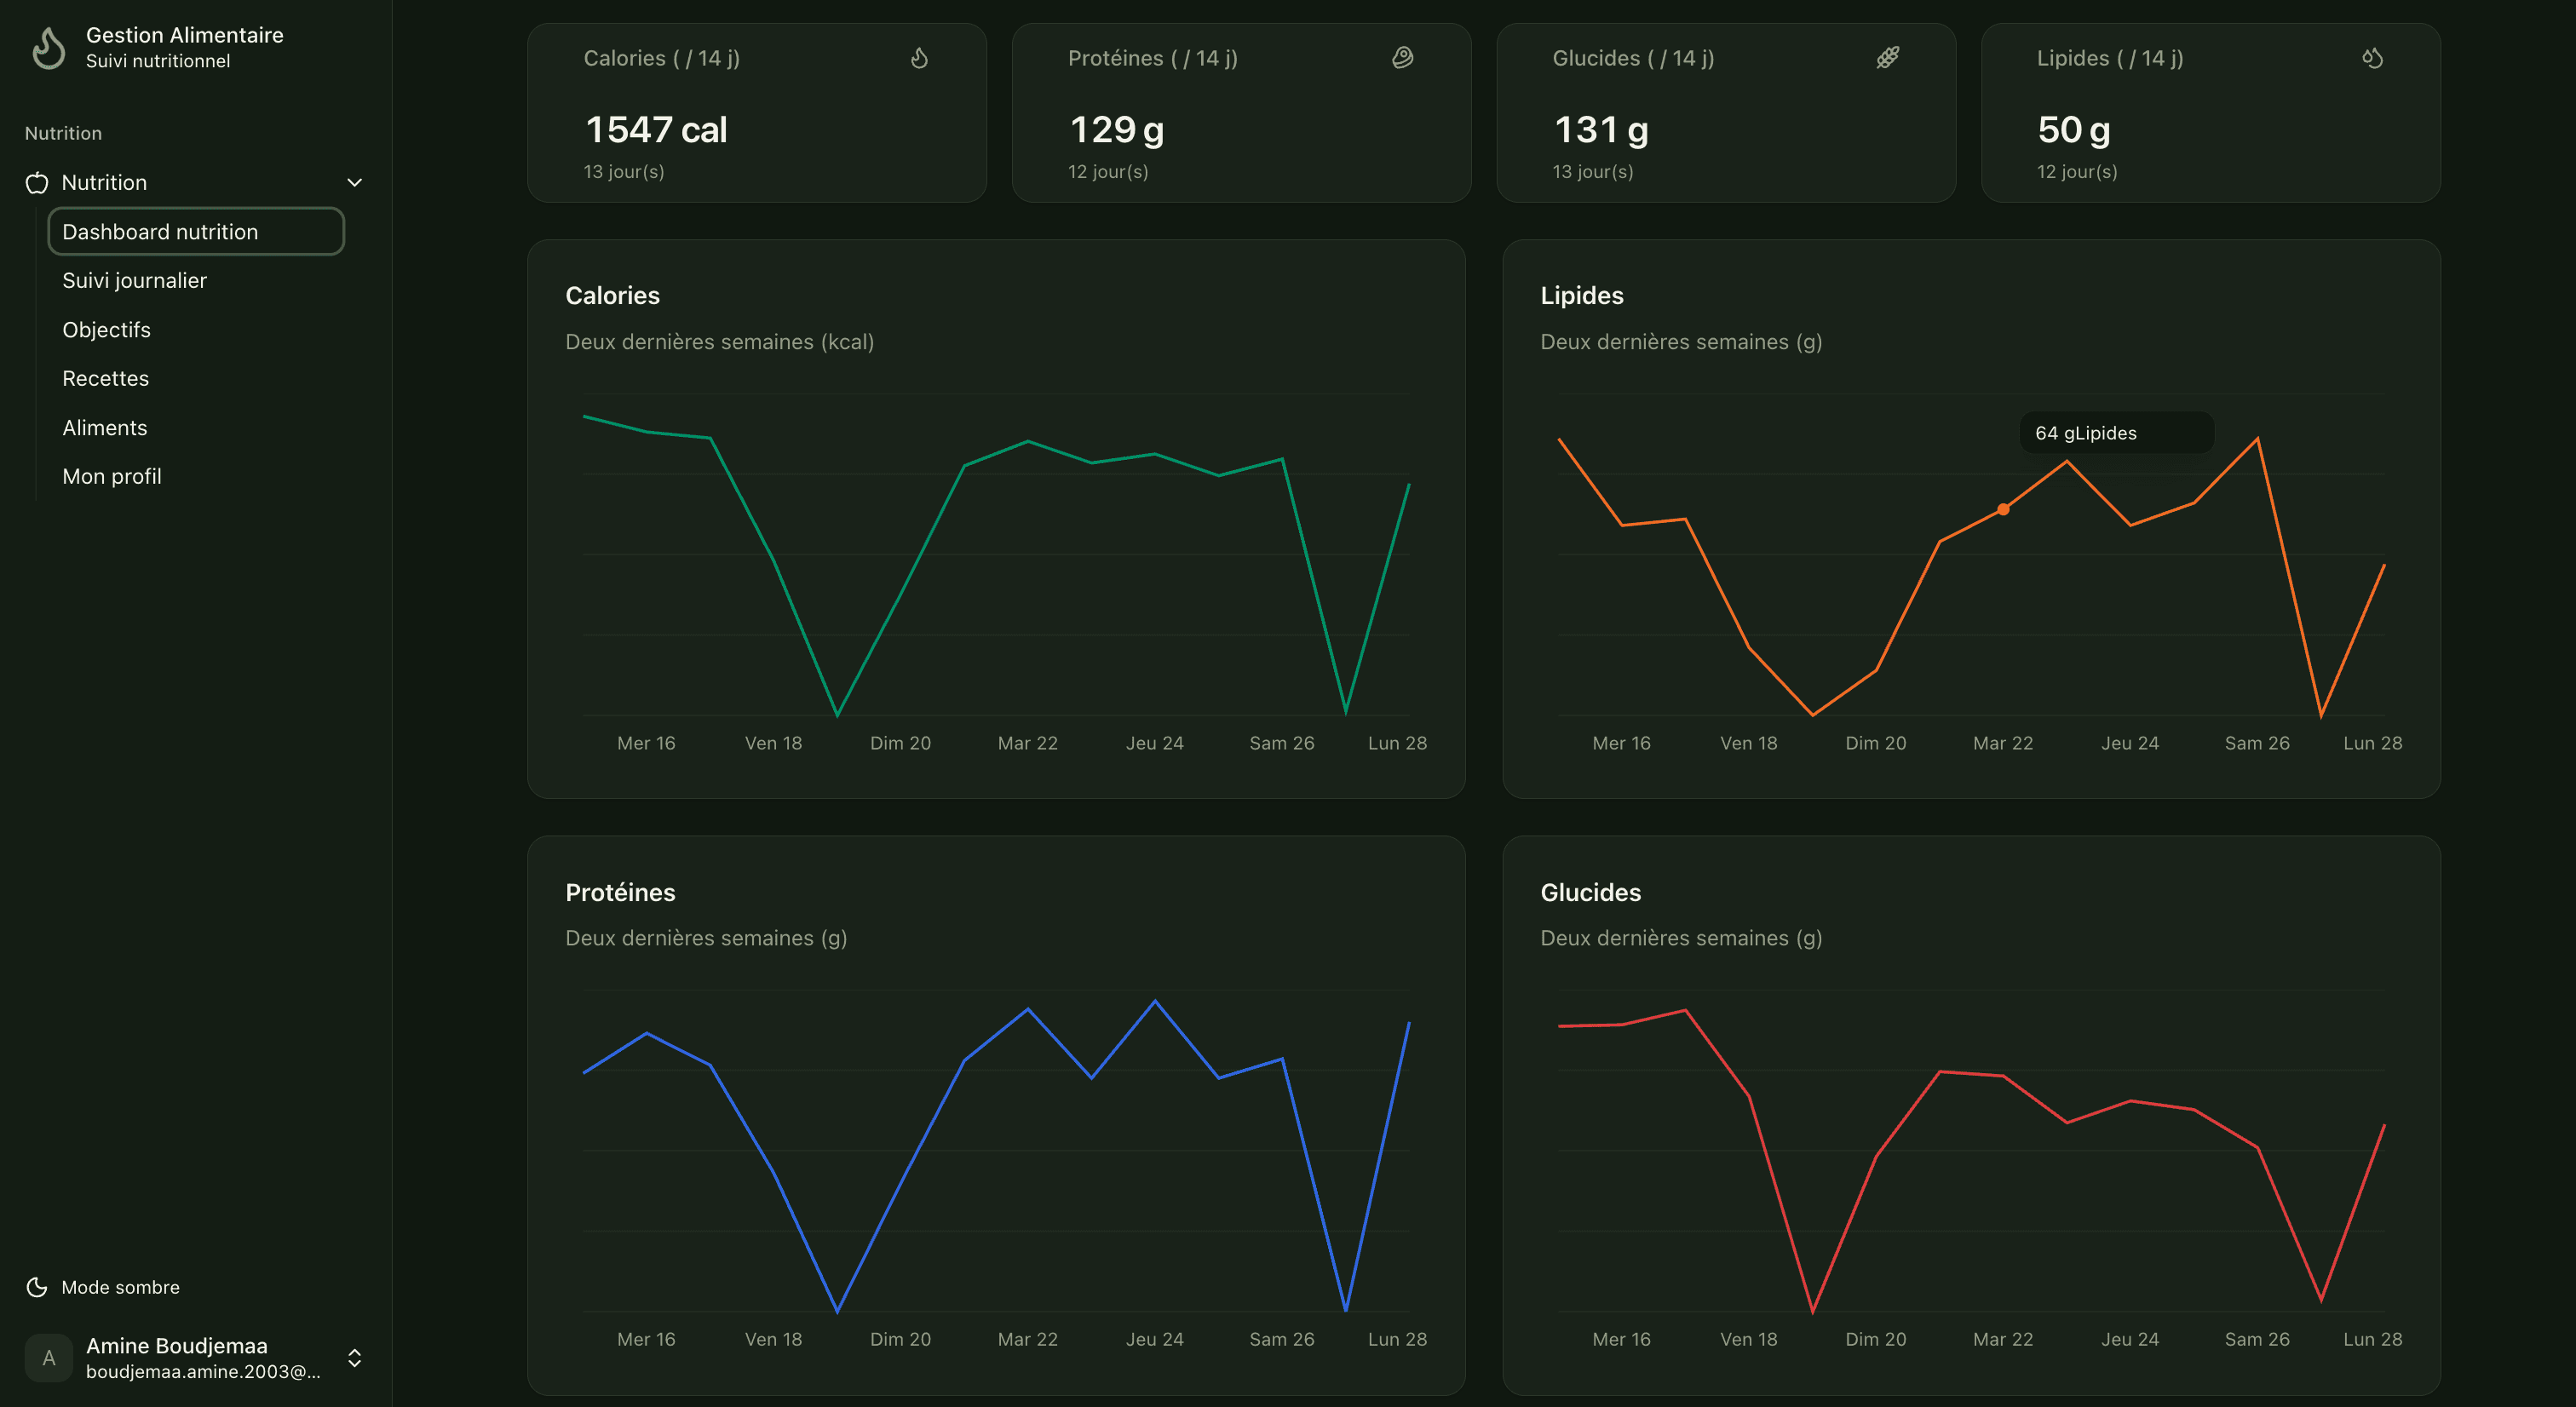Click the Glucides chart title
2576x1407 pixels.
click(x=1590, y=892)
